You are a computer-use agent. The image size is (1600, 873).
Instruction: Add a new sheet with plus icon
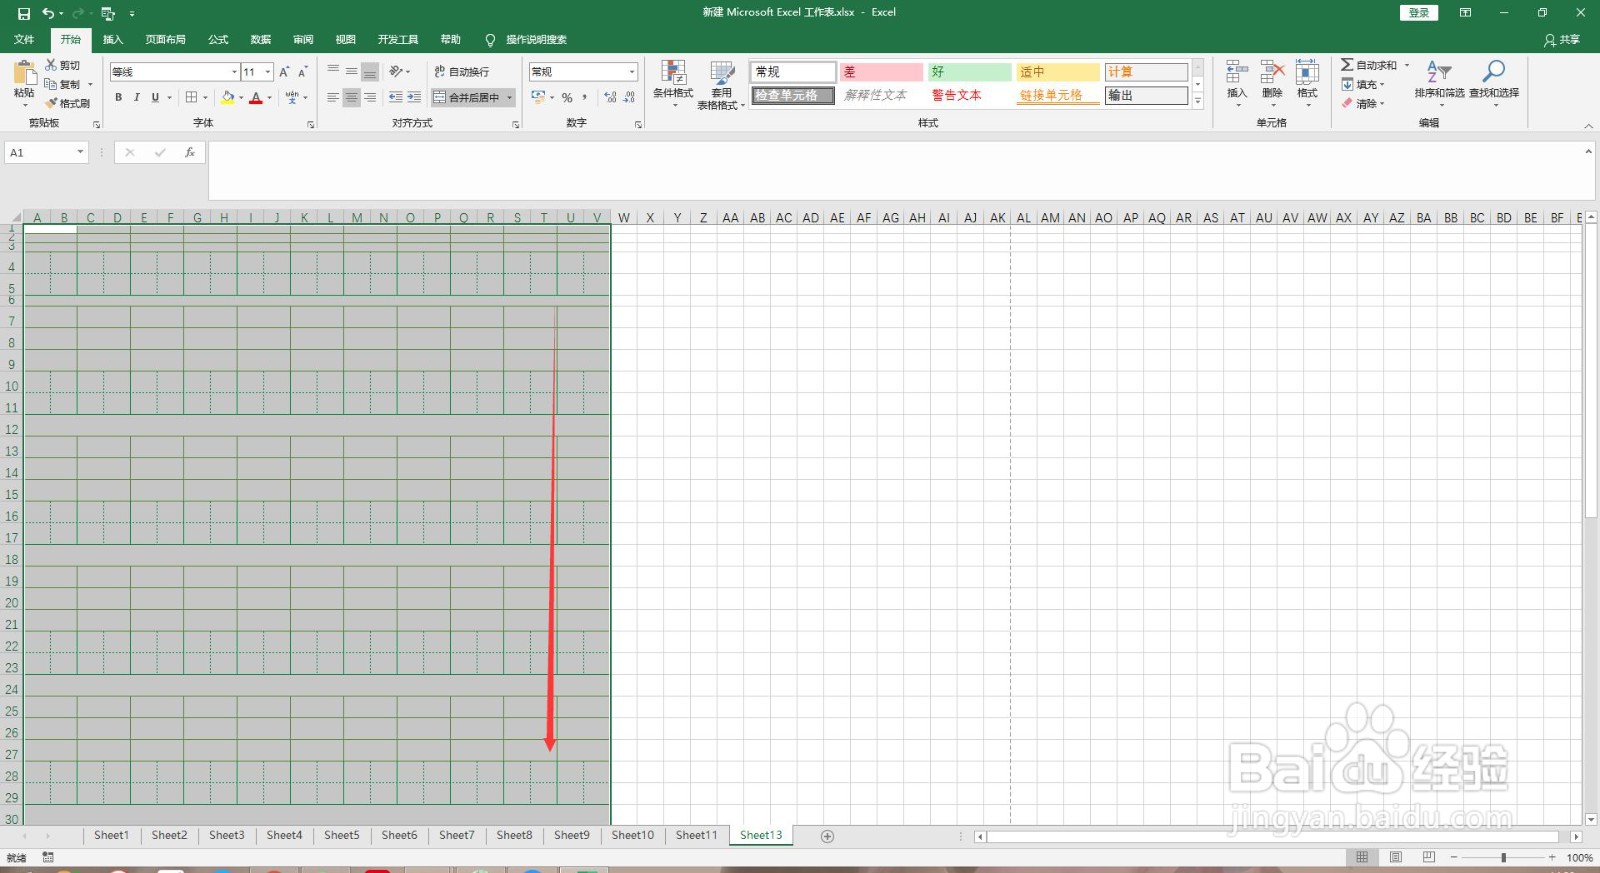click(x=827, y=836)
